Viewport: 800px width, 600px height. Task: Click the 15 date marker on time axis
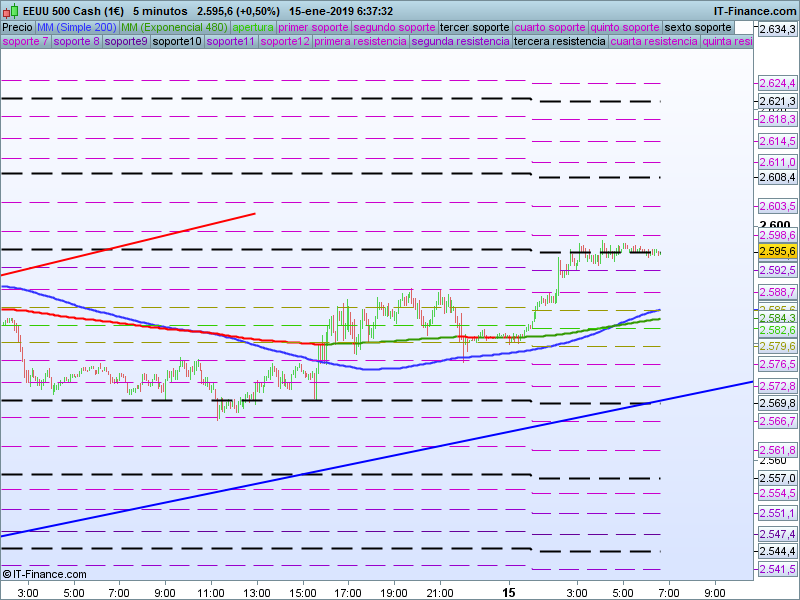click(x=509, y=592)
